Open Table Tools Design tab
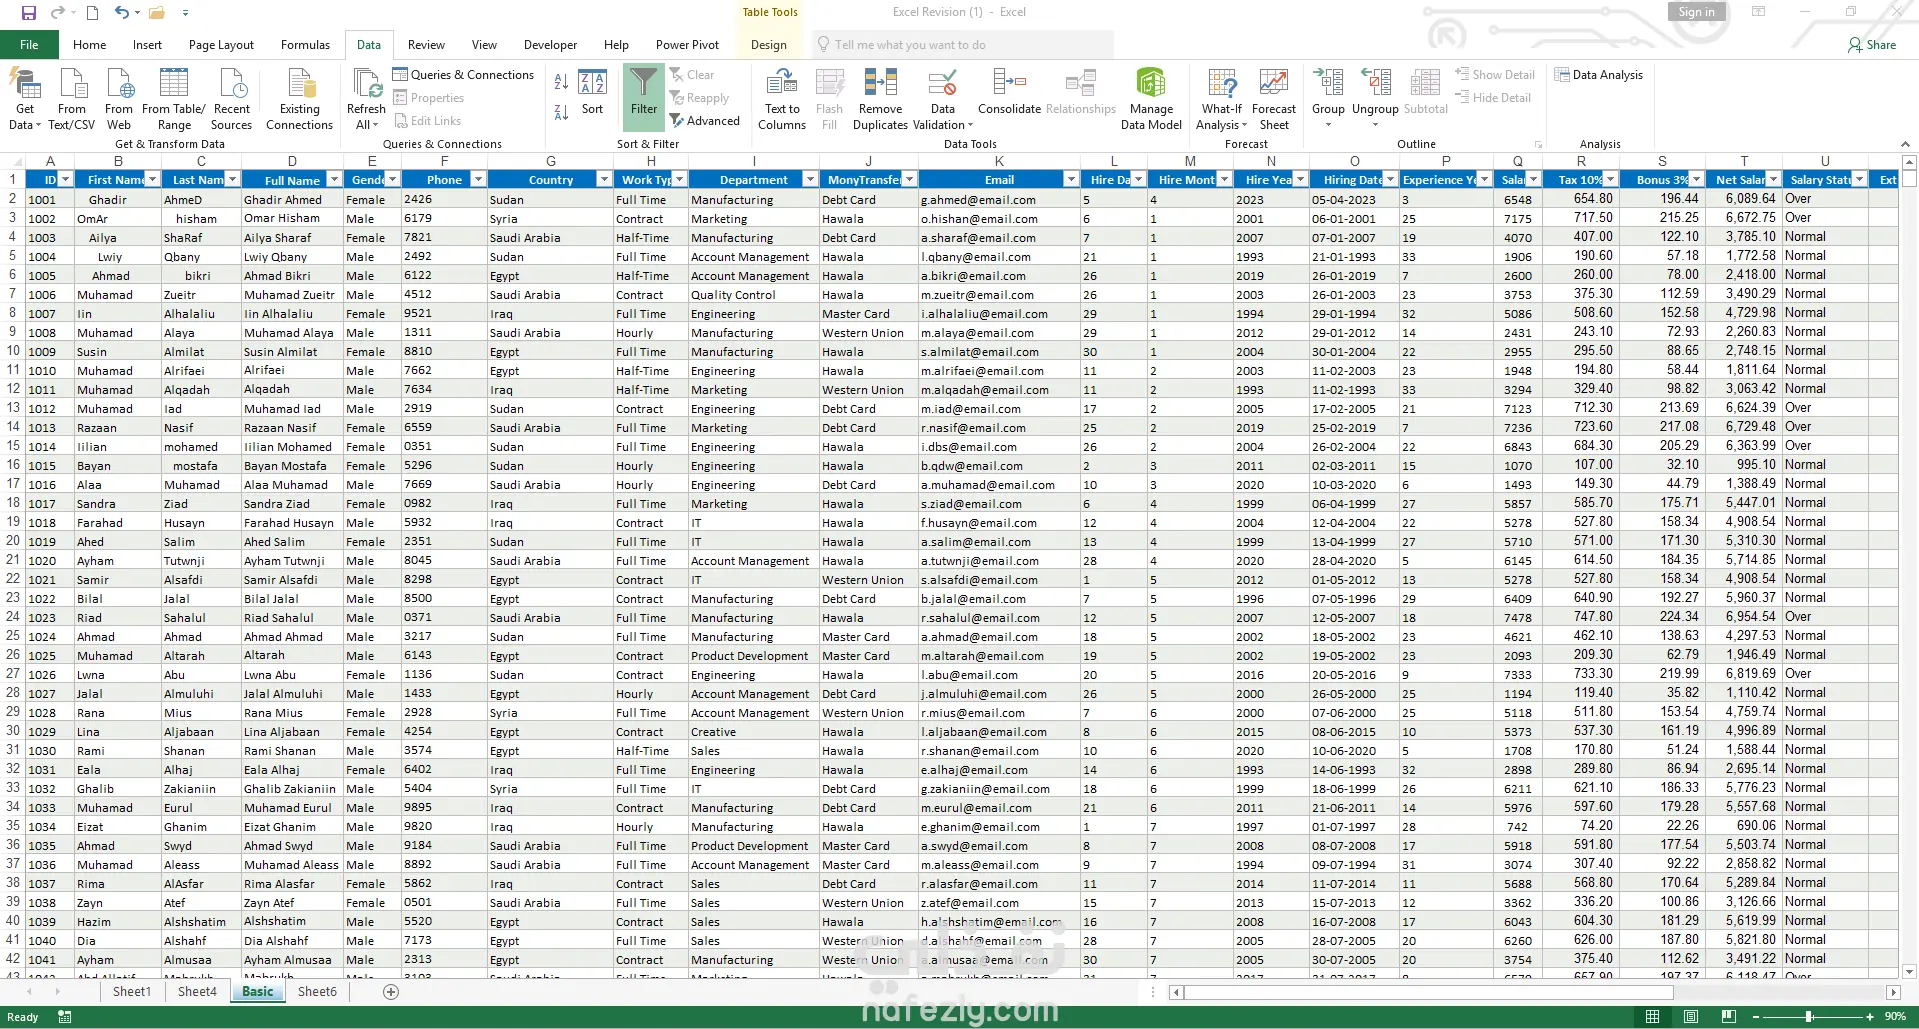The image size is (1919, 1029). click(768, 45)
